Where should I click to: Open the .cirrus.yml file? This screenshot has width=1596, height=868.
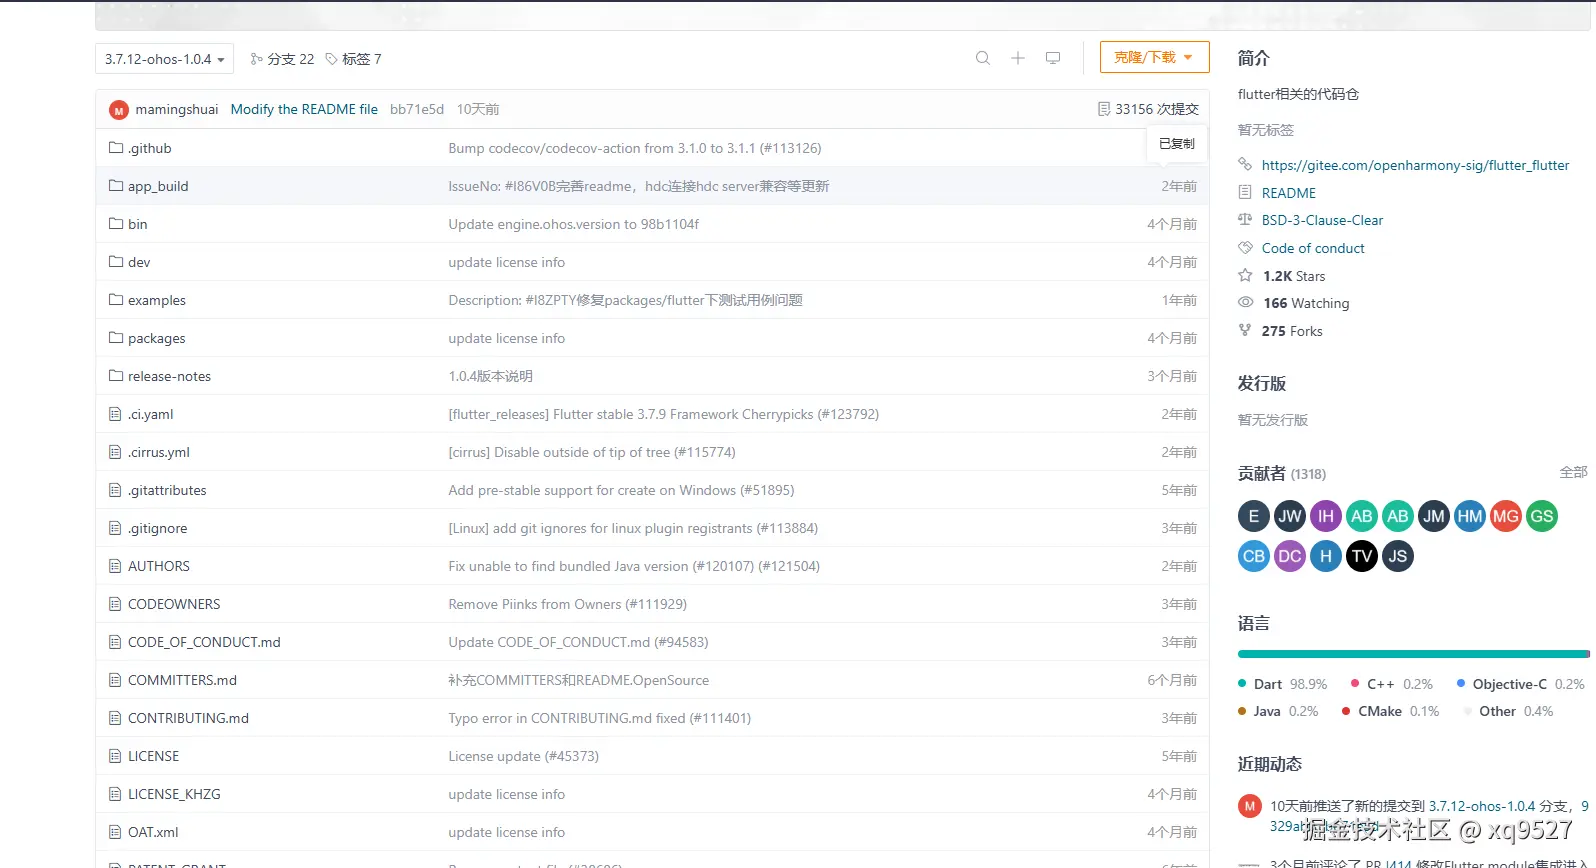point(159,452)
